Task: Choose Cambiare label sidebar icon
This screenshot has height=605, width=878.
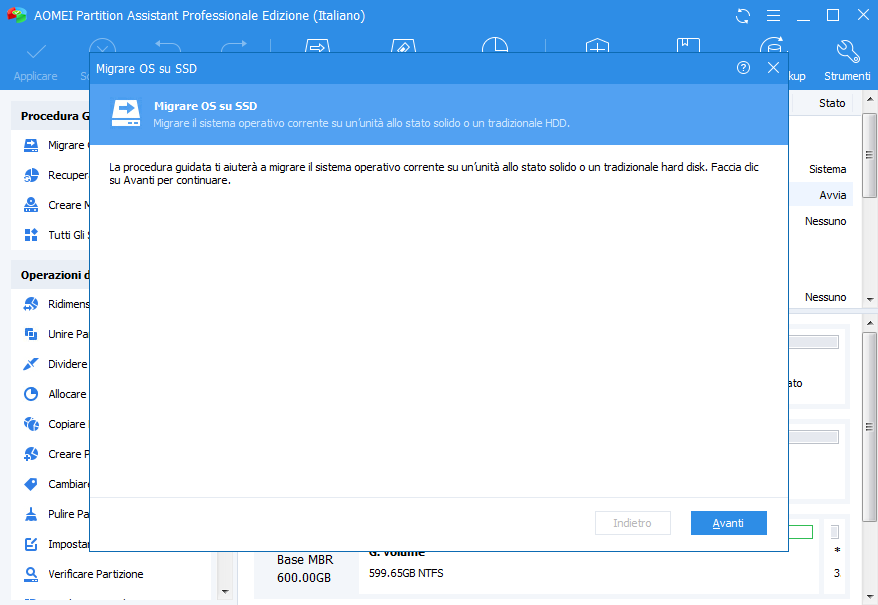Action: [x=31, y=484]
